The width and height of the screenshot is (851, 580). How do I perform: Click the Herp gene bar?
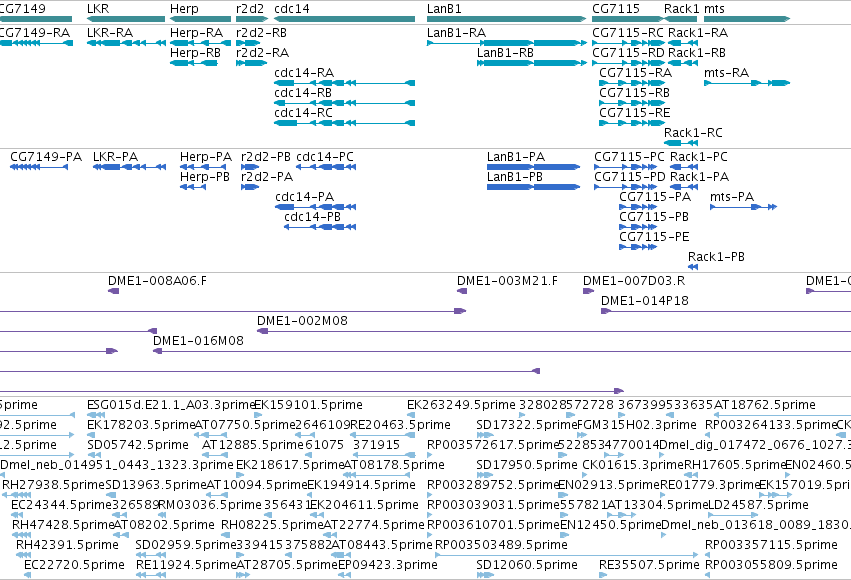[x=200, y=19]
